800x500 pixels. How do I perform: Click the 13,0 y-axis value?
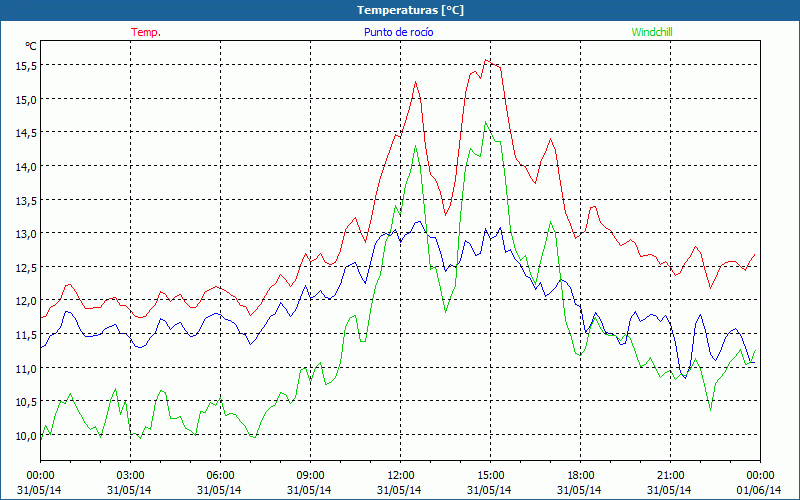pyautogui.click(x=27, y=234)
